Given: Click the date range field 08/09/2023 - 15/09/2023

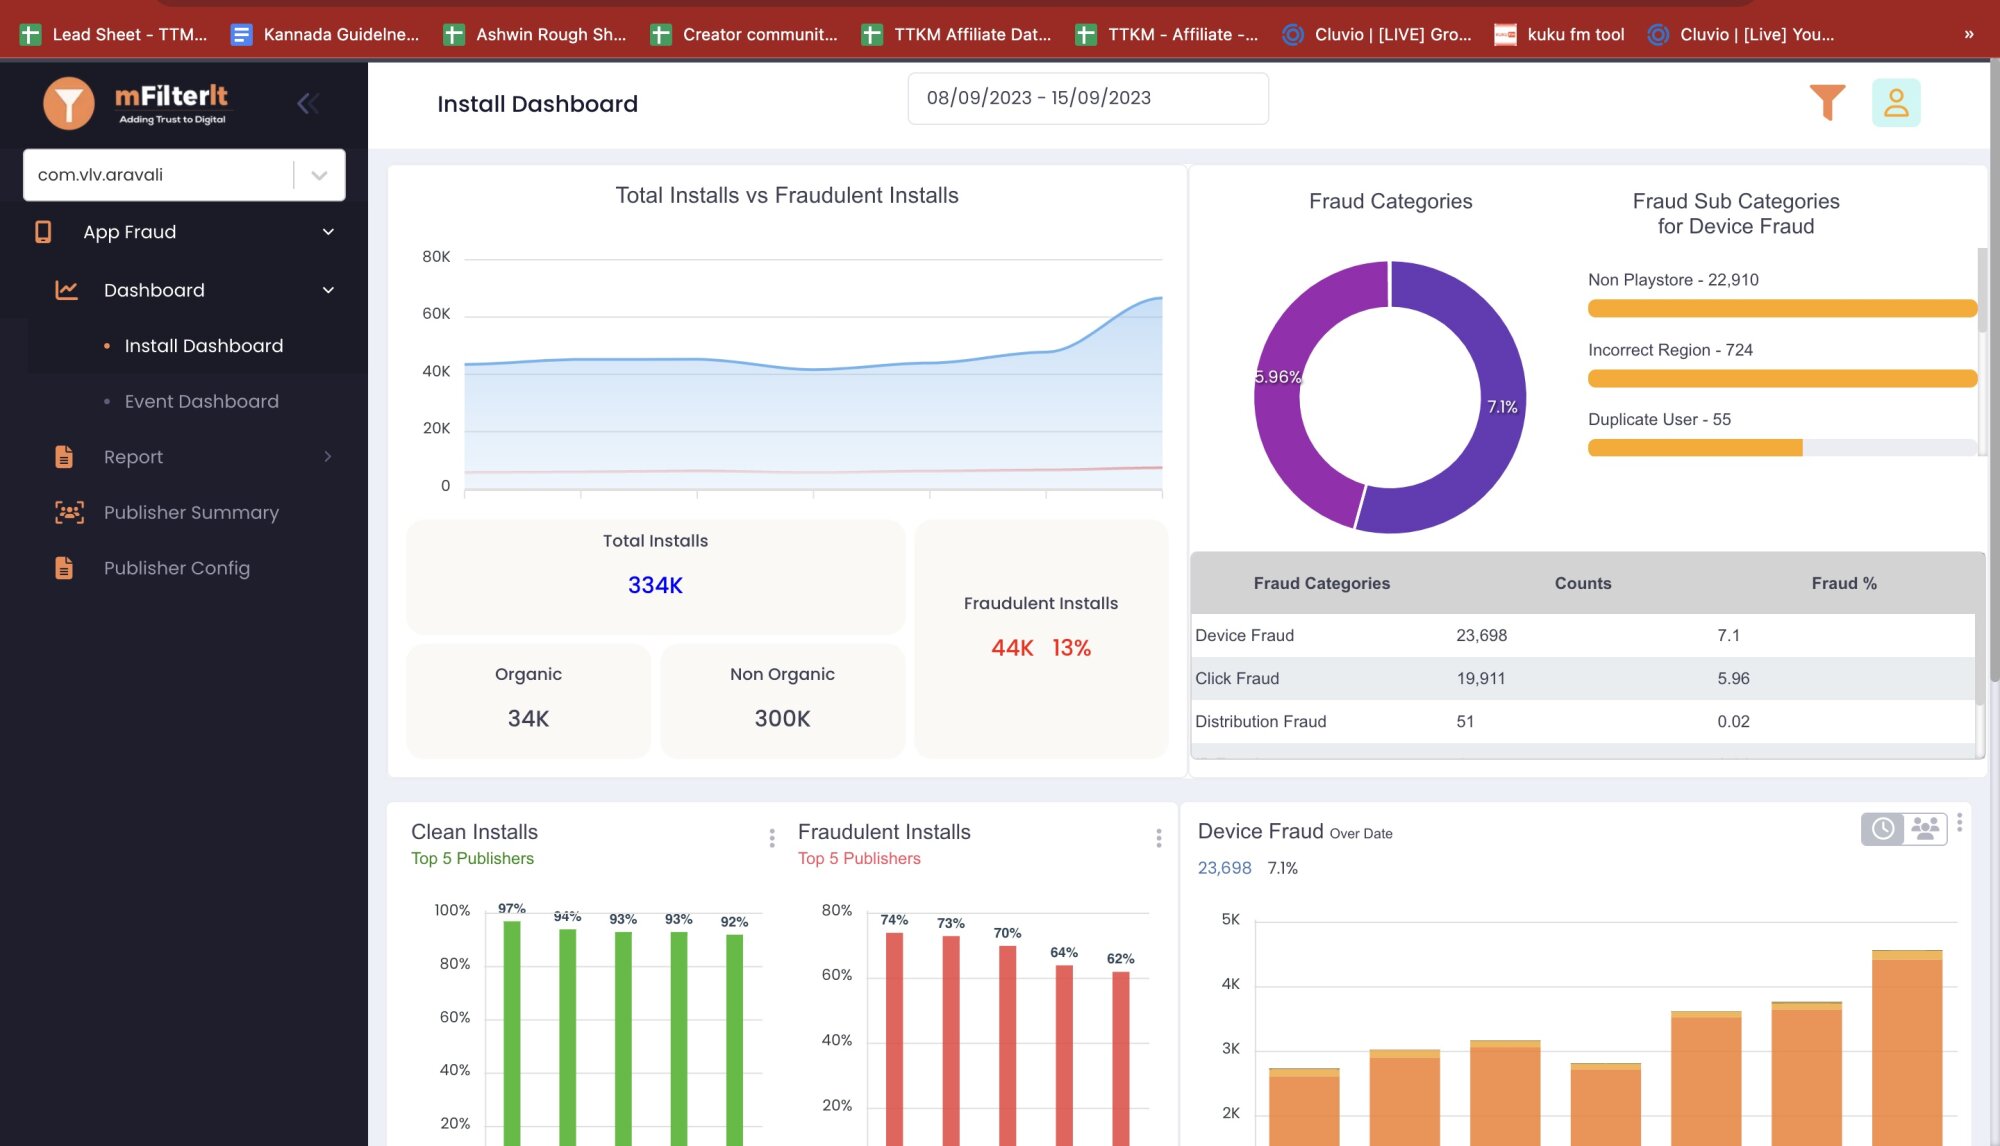Looking at the screenshot, I should coord(1088,98).
